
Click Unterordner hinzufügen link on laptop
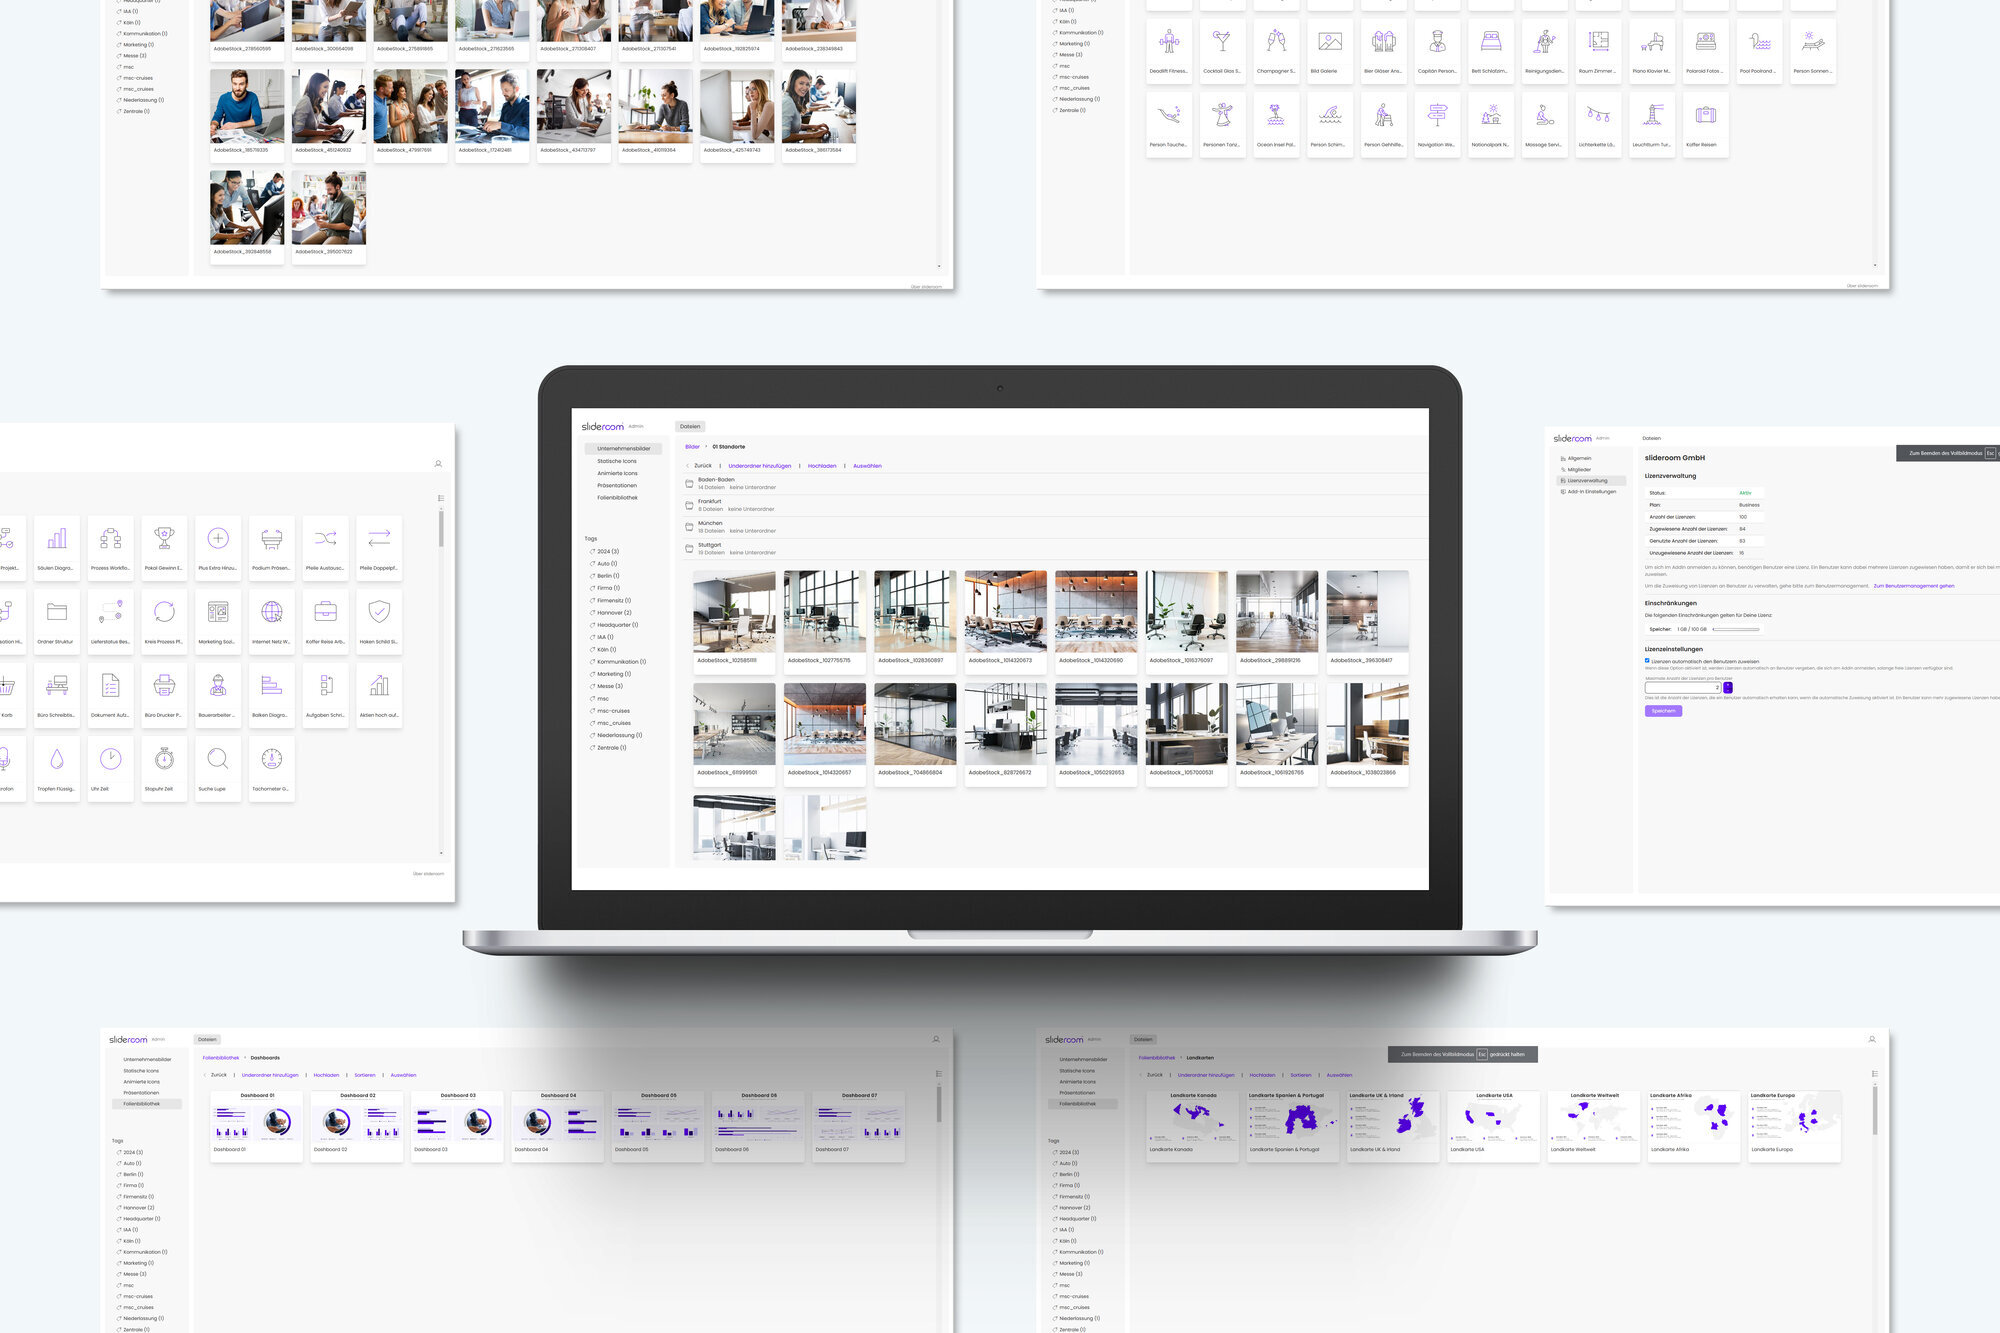coord(760,466)
